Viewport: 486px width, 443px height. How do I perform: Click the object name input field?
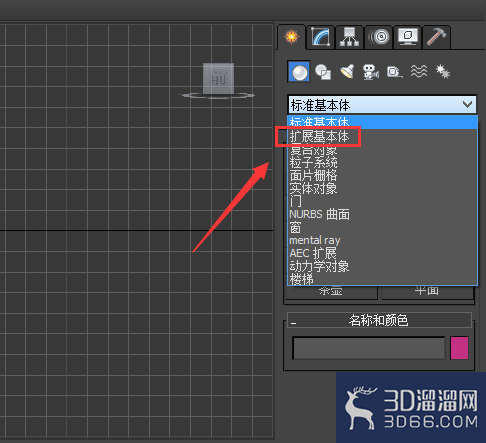click(x=369, y=348)
